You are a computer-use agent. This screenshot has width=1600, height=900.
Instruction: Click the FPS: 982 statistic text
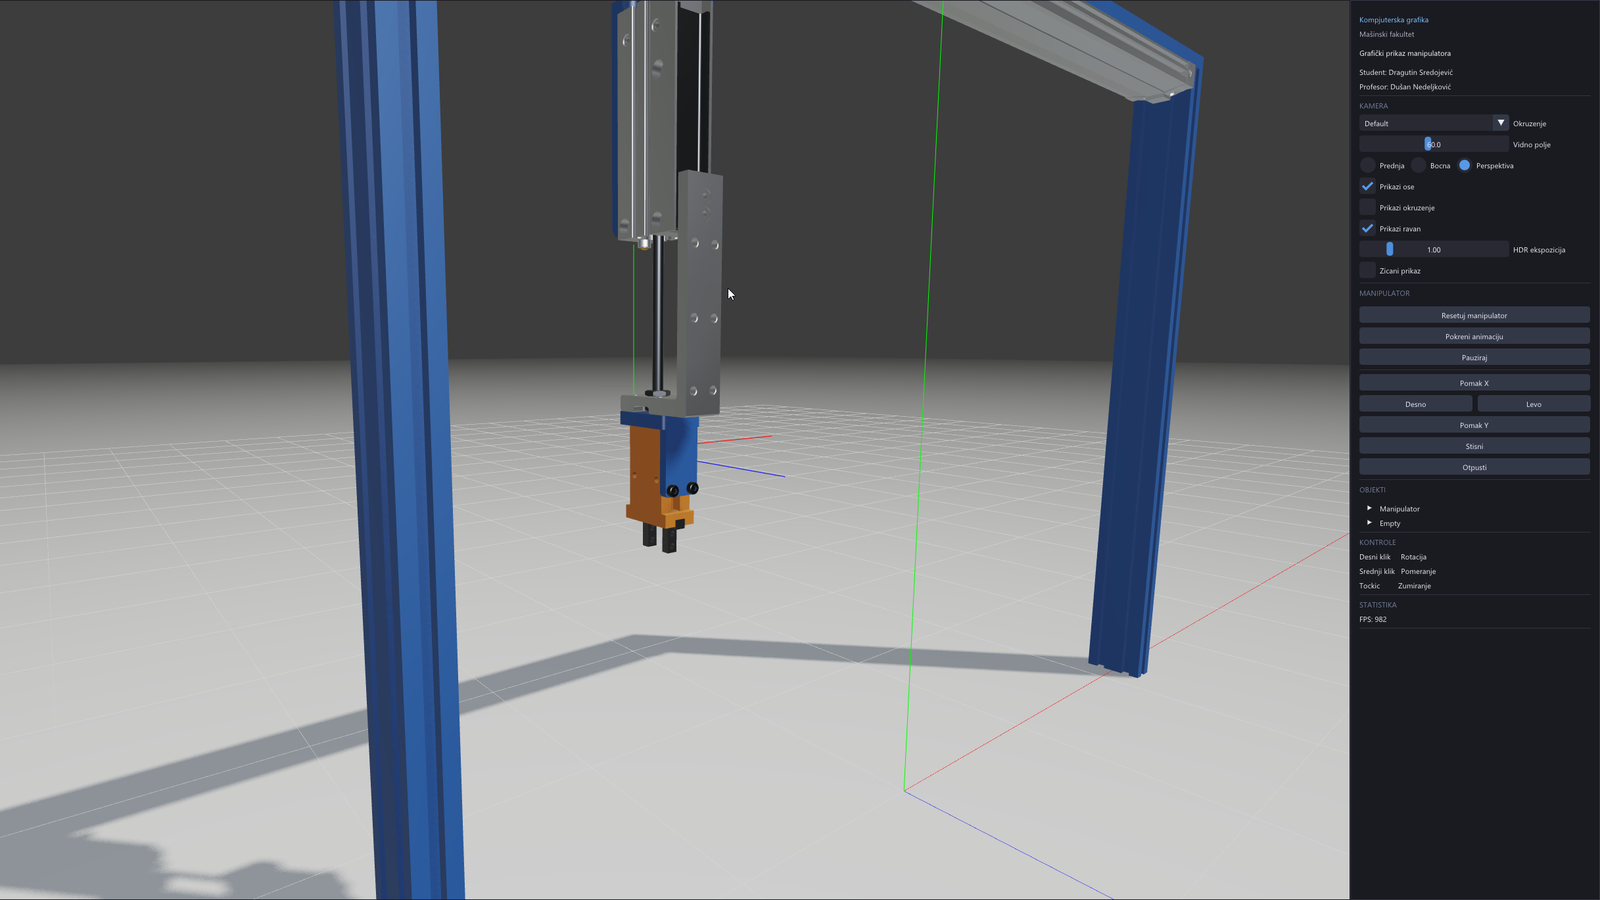click(x=1372, y=619)
